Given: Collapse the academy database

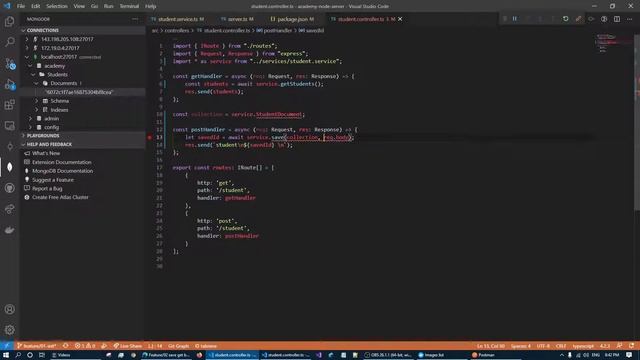Looking at the screenshot, I should coord(30,66).
